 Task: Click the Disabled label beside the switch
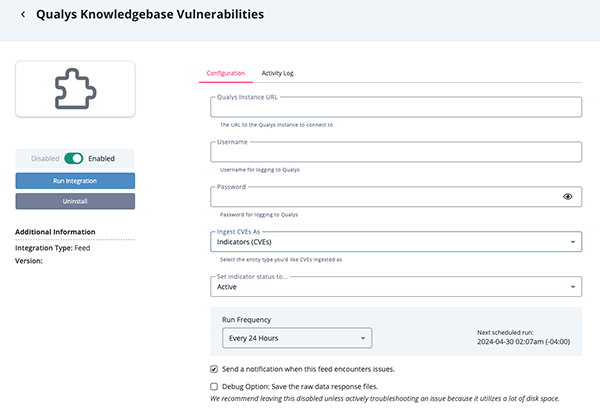click(45, 158)
